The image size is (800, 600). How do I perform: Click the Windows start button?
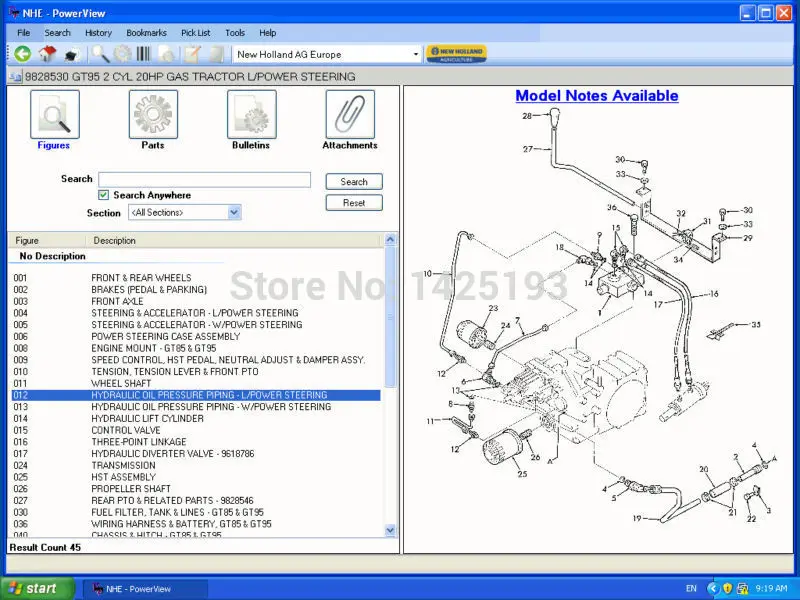(x=37, y=588)
